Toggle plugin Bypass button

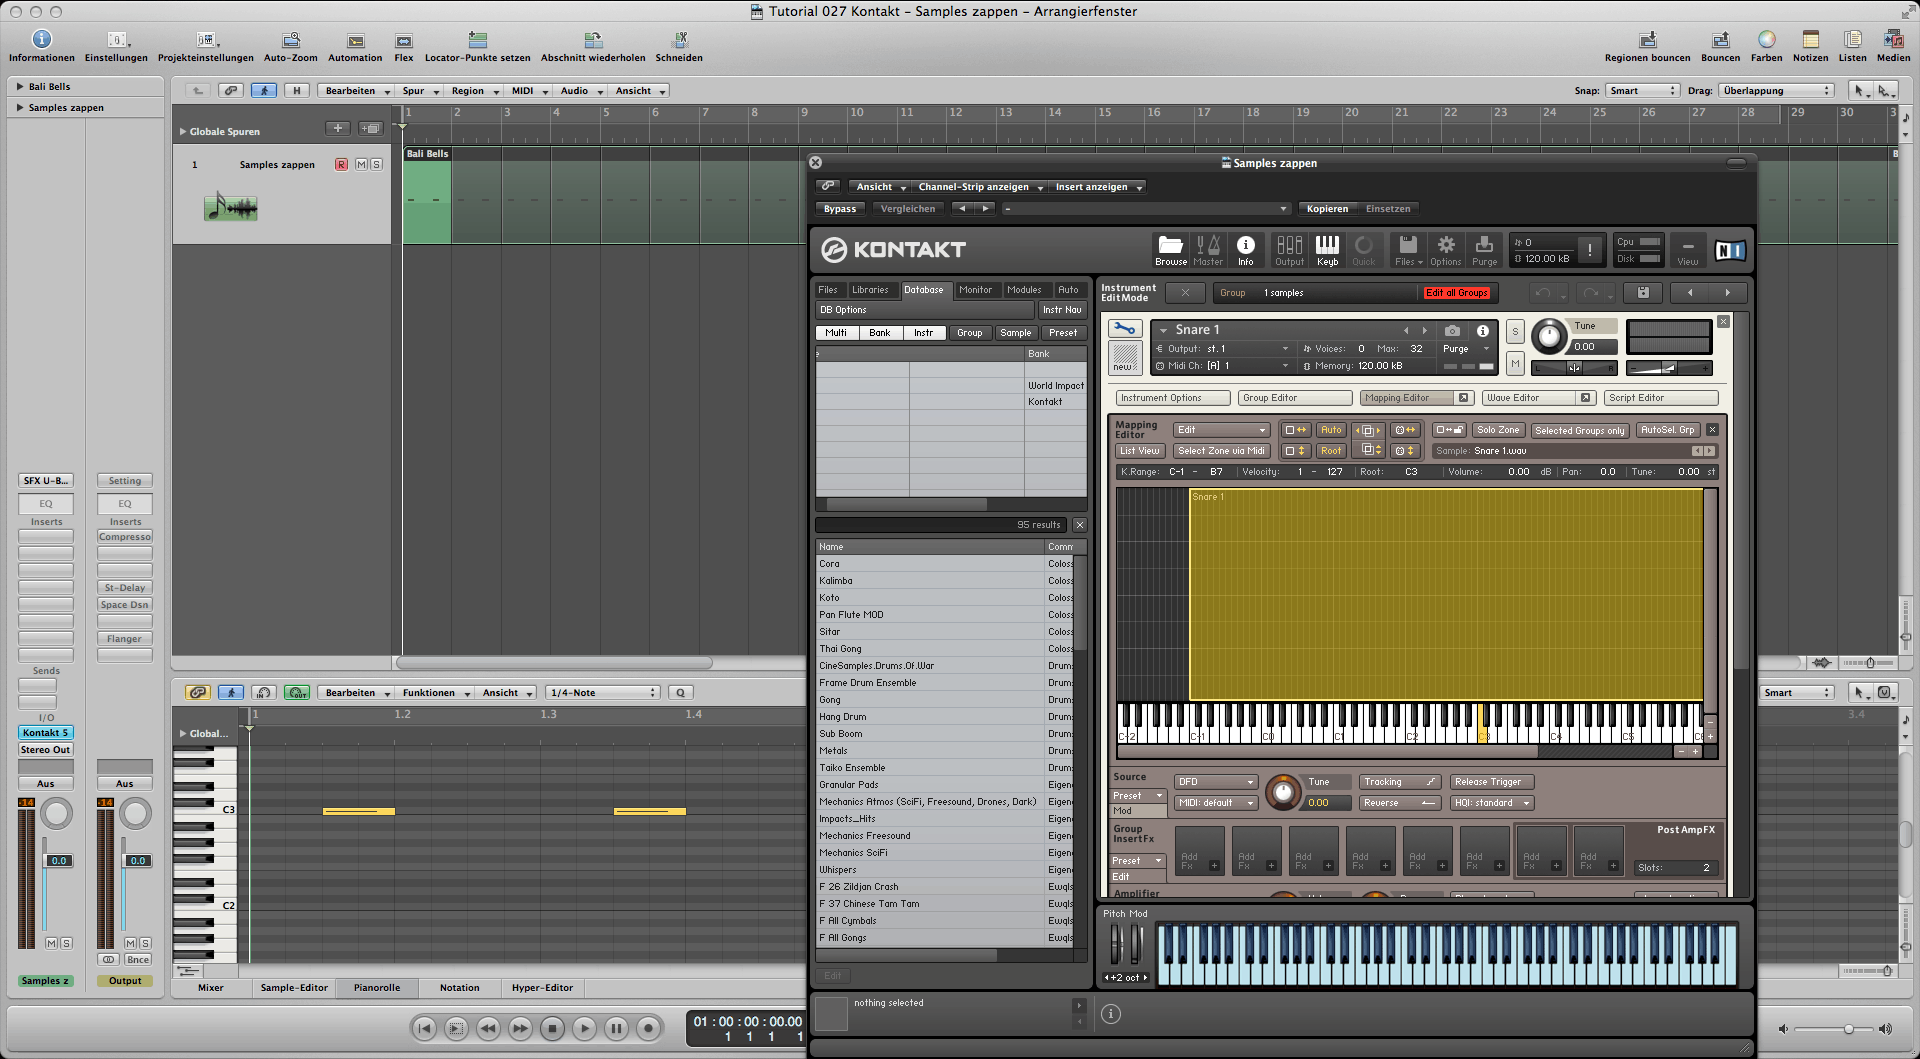[839, 209]
